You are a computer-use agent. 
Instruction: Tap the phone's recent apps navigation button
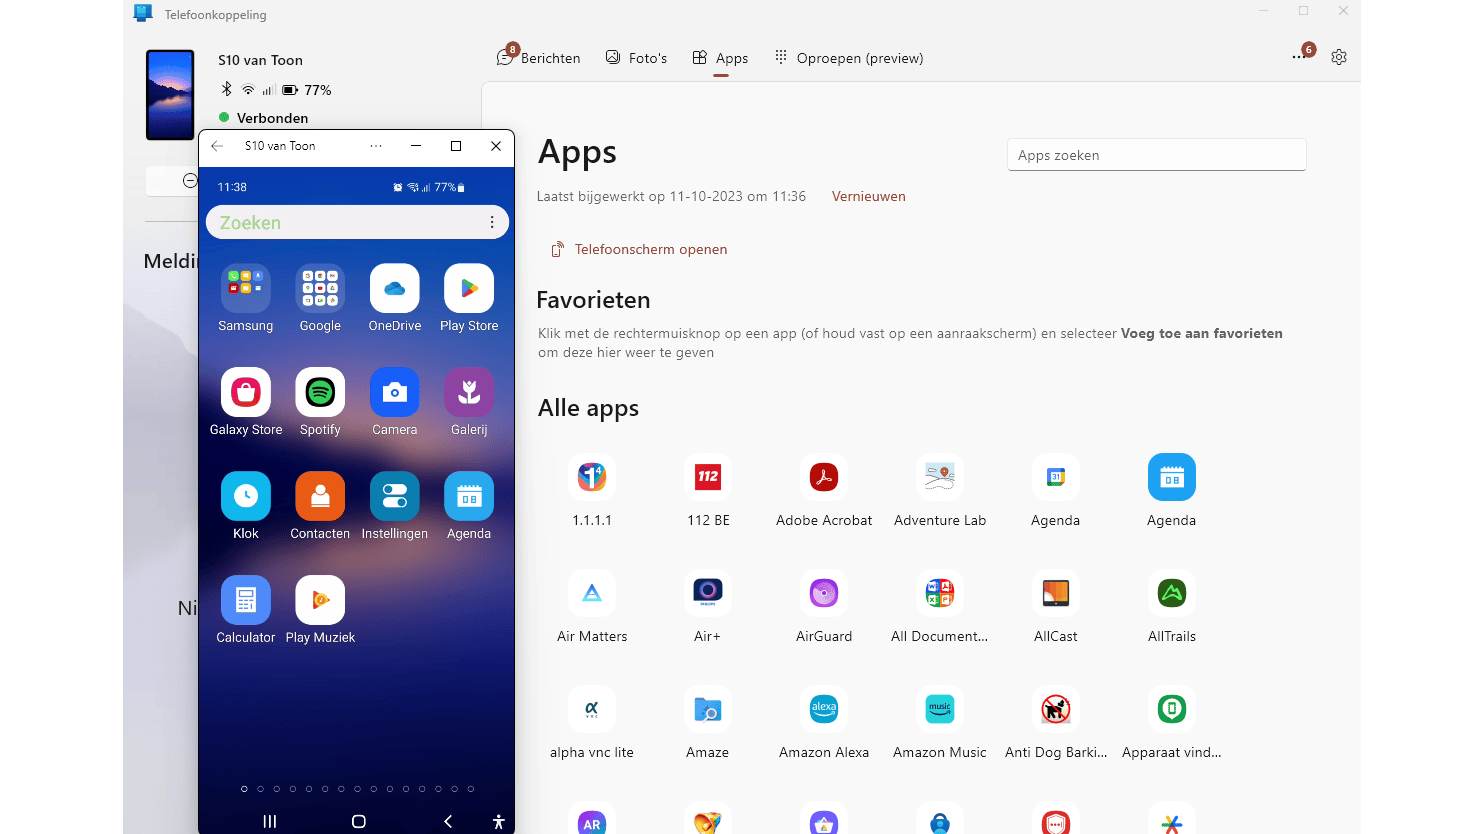[269, 821]
